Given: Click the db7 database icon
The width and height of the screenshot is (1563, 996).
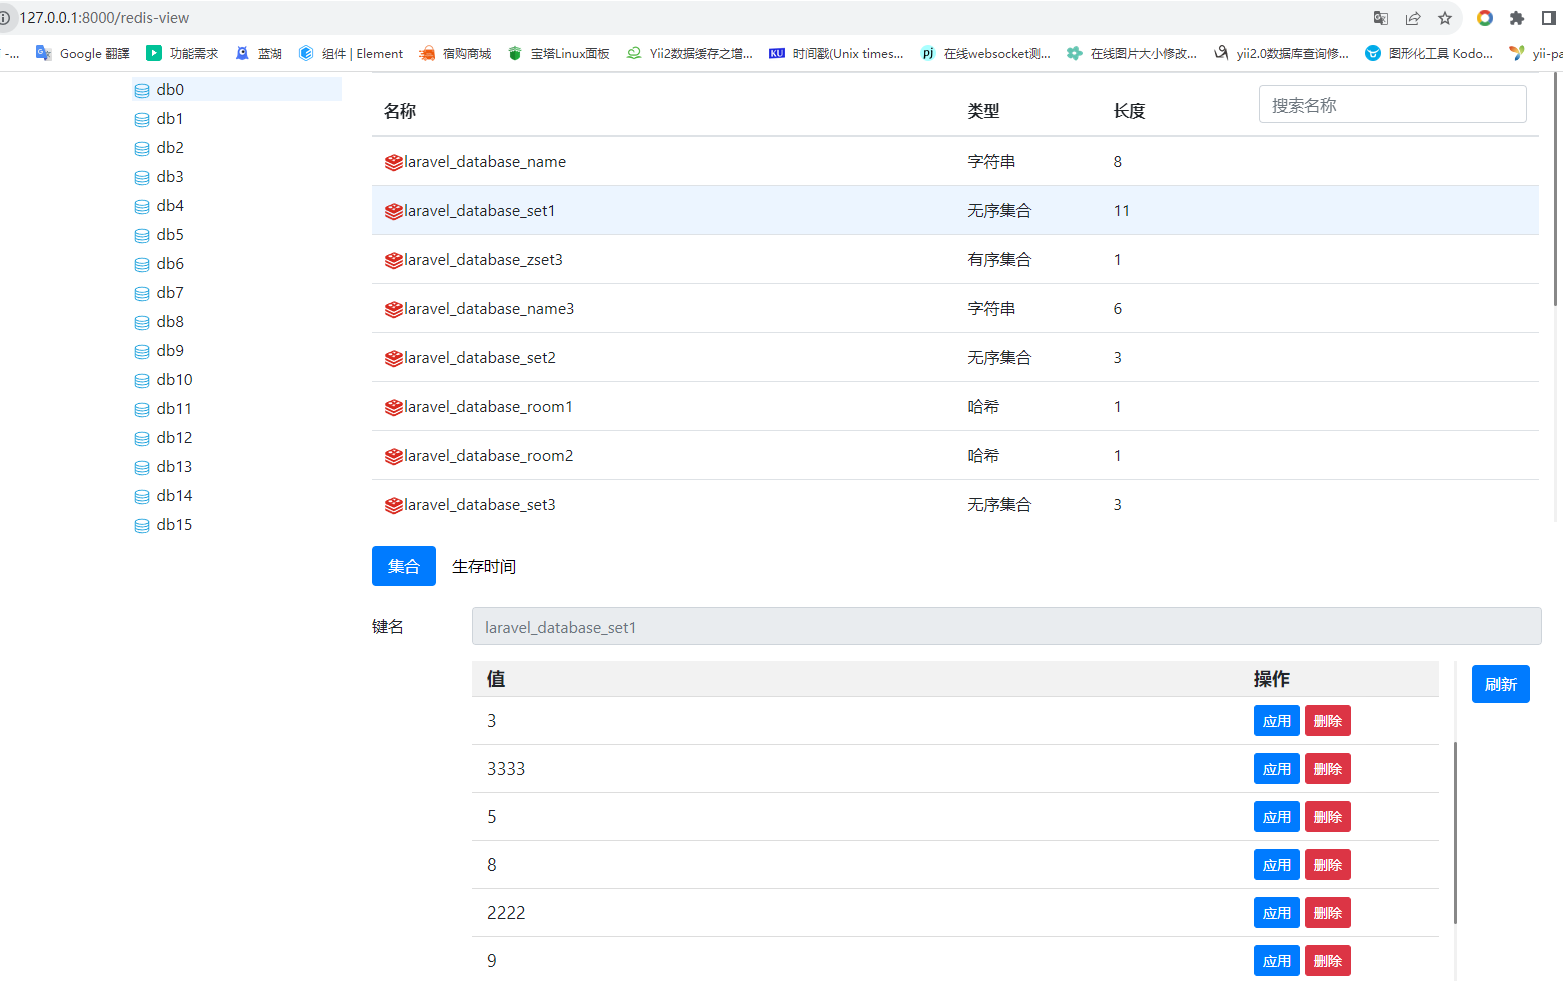Looking at the screenshot, I should [x=142, y=294].
